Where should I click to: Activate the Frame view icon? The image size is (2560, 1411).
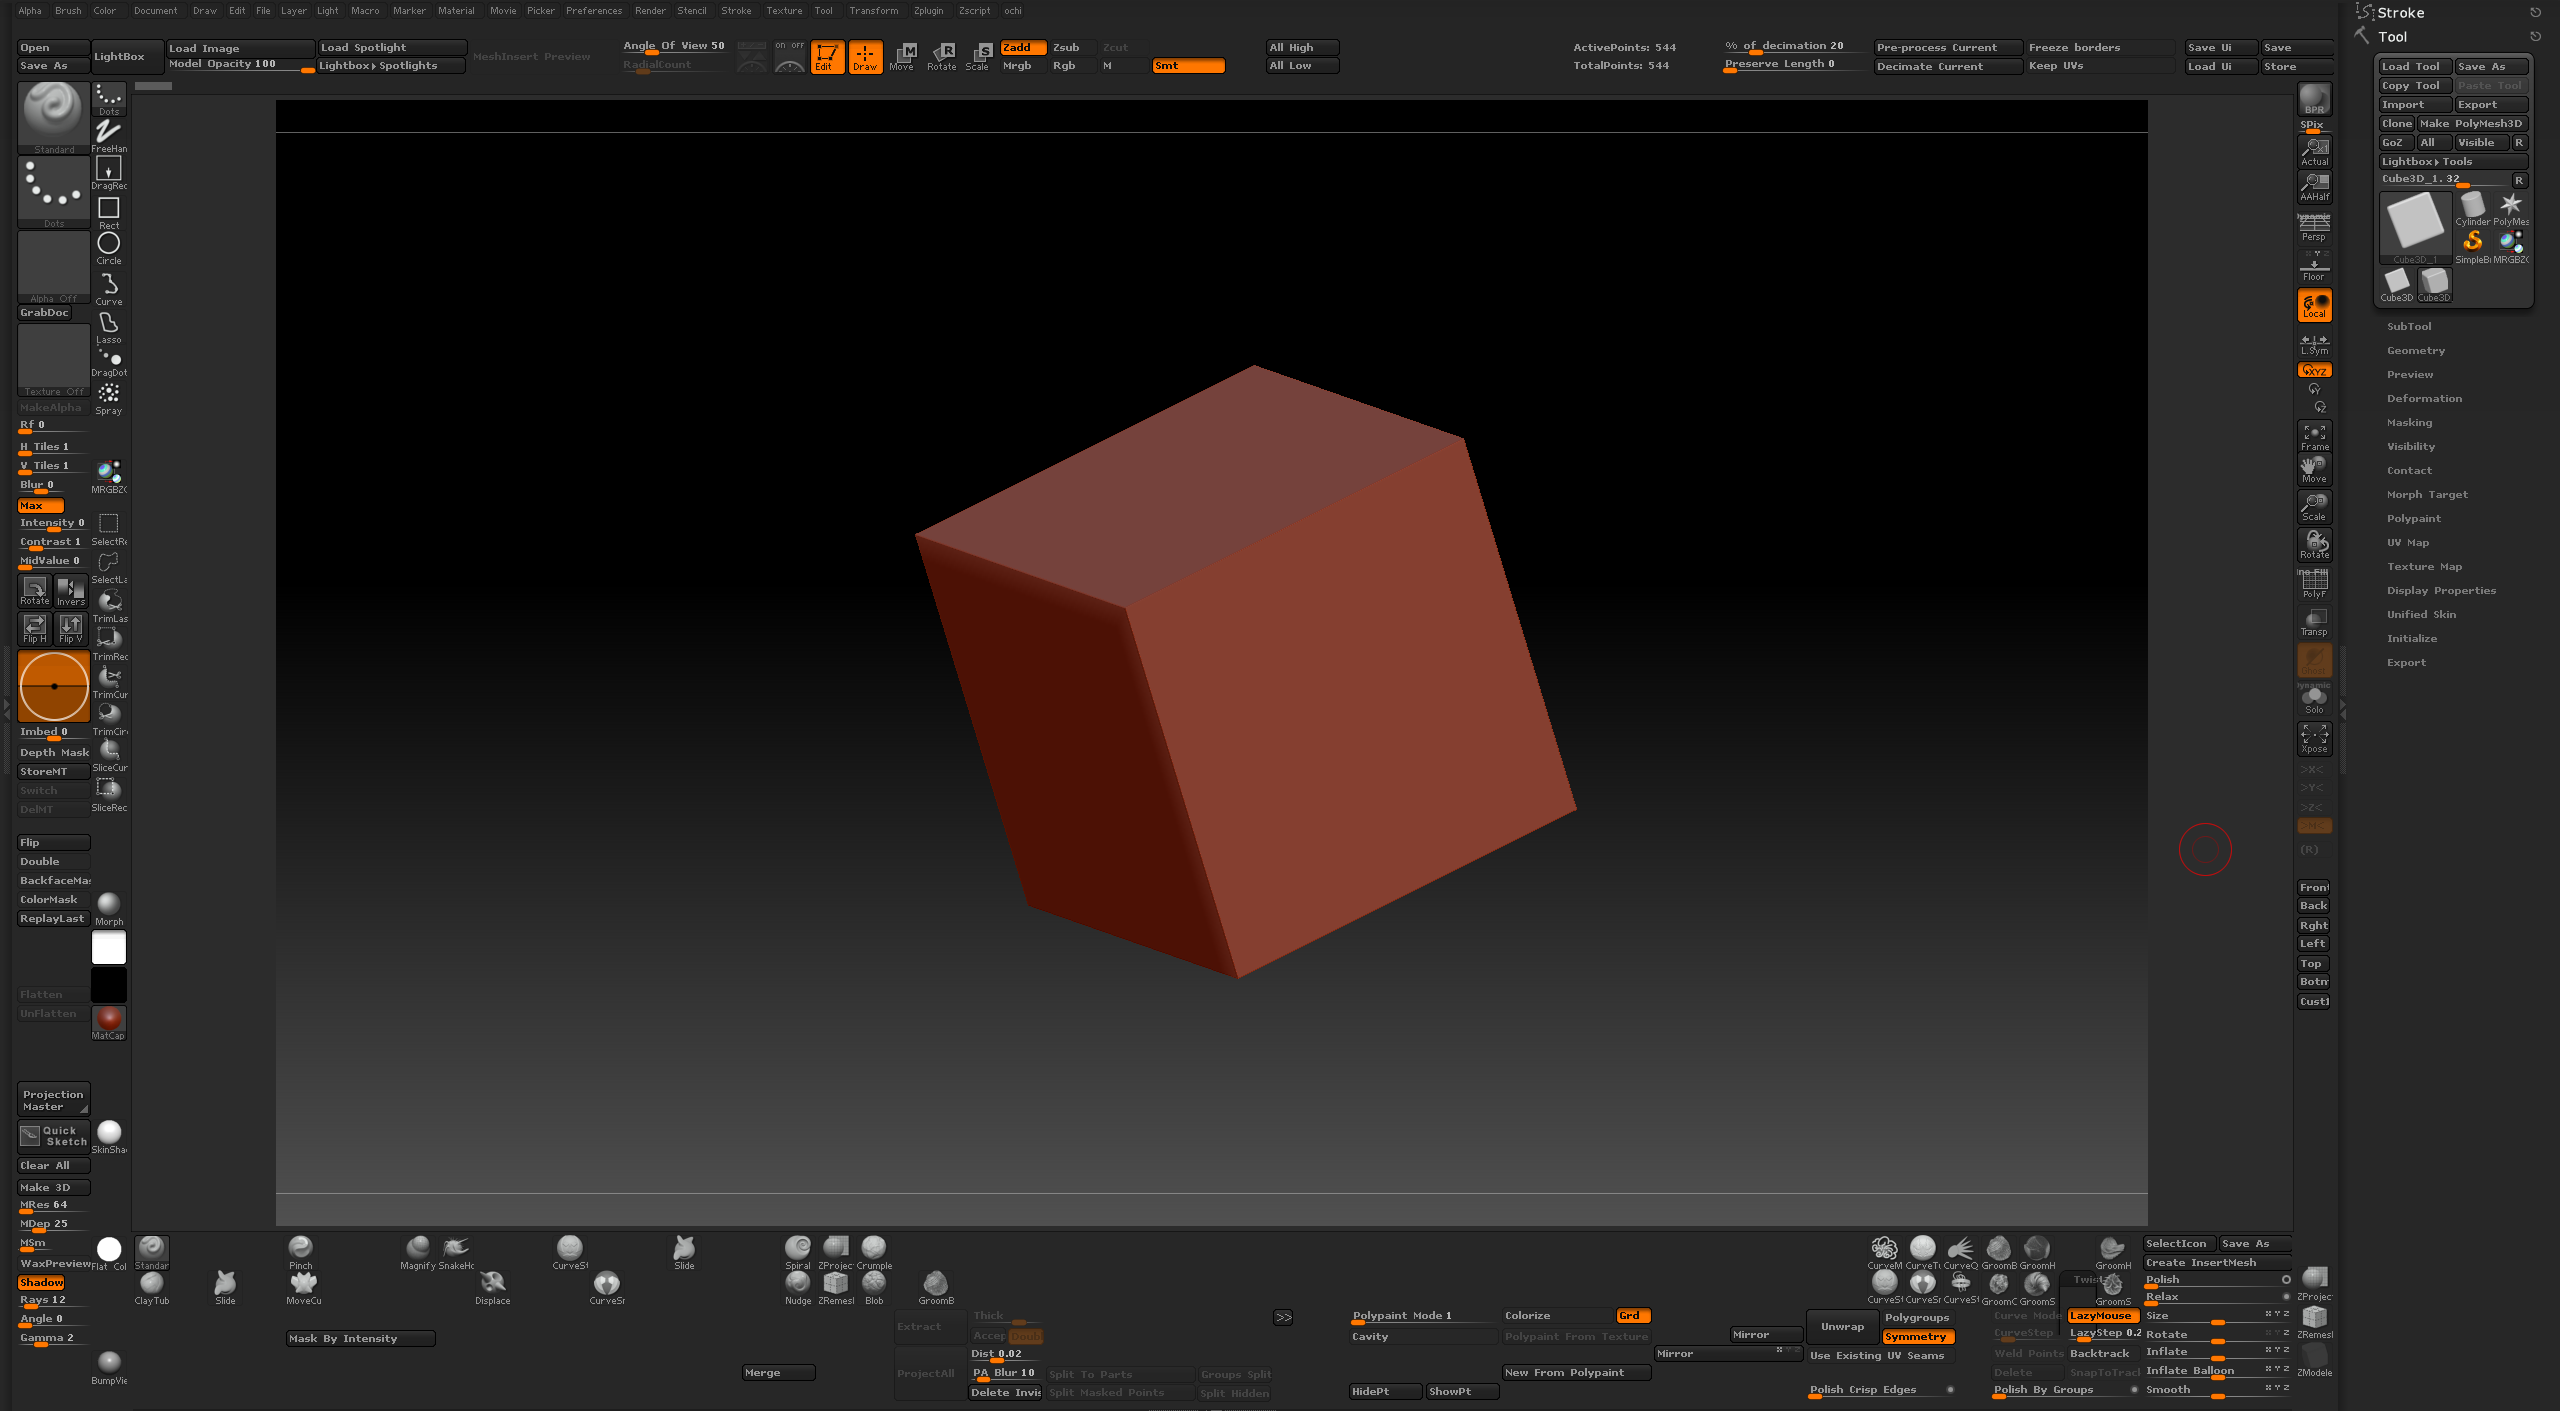coord(2314,436)
